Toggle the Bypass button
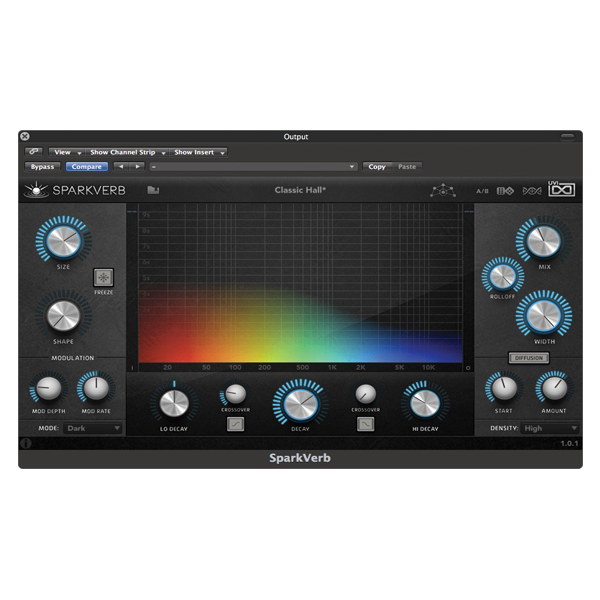 (43, 167)
